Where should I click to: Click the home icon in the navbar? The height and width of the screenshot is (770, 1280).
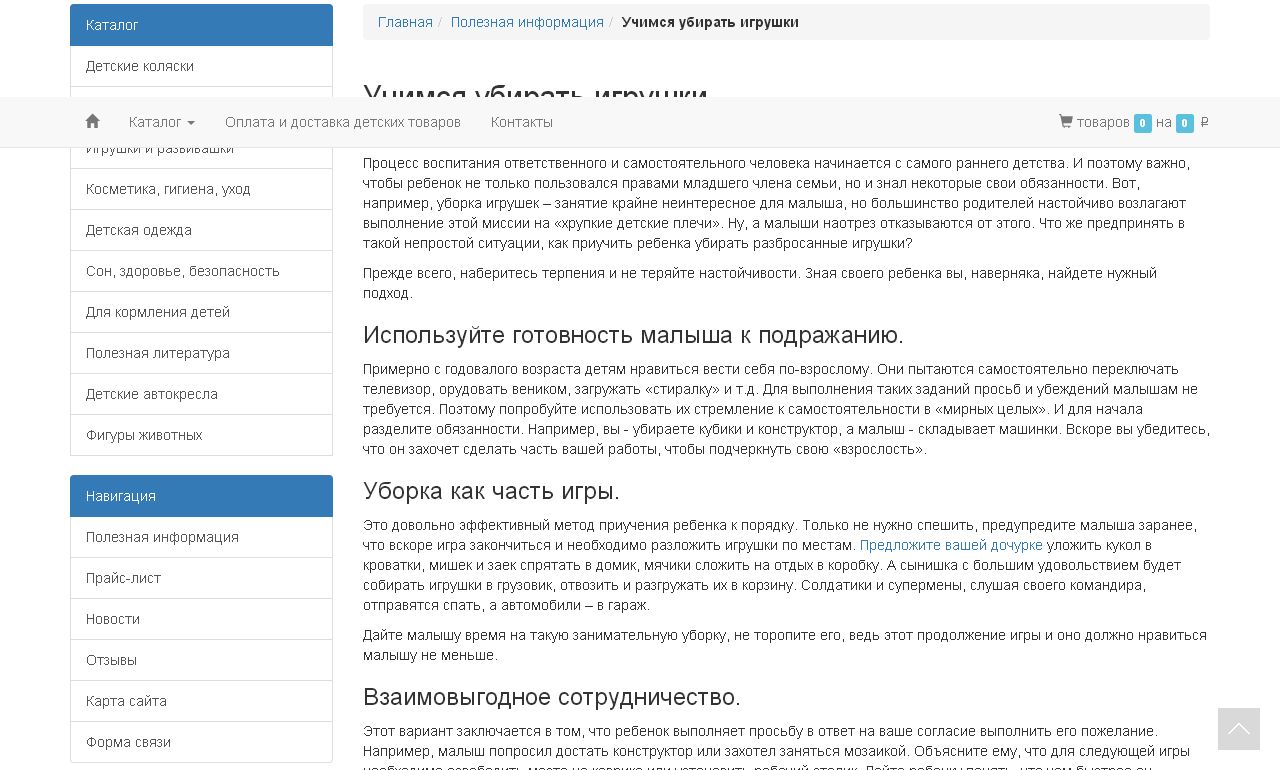pos(92,122)
